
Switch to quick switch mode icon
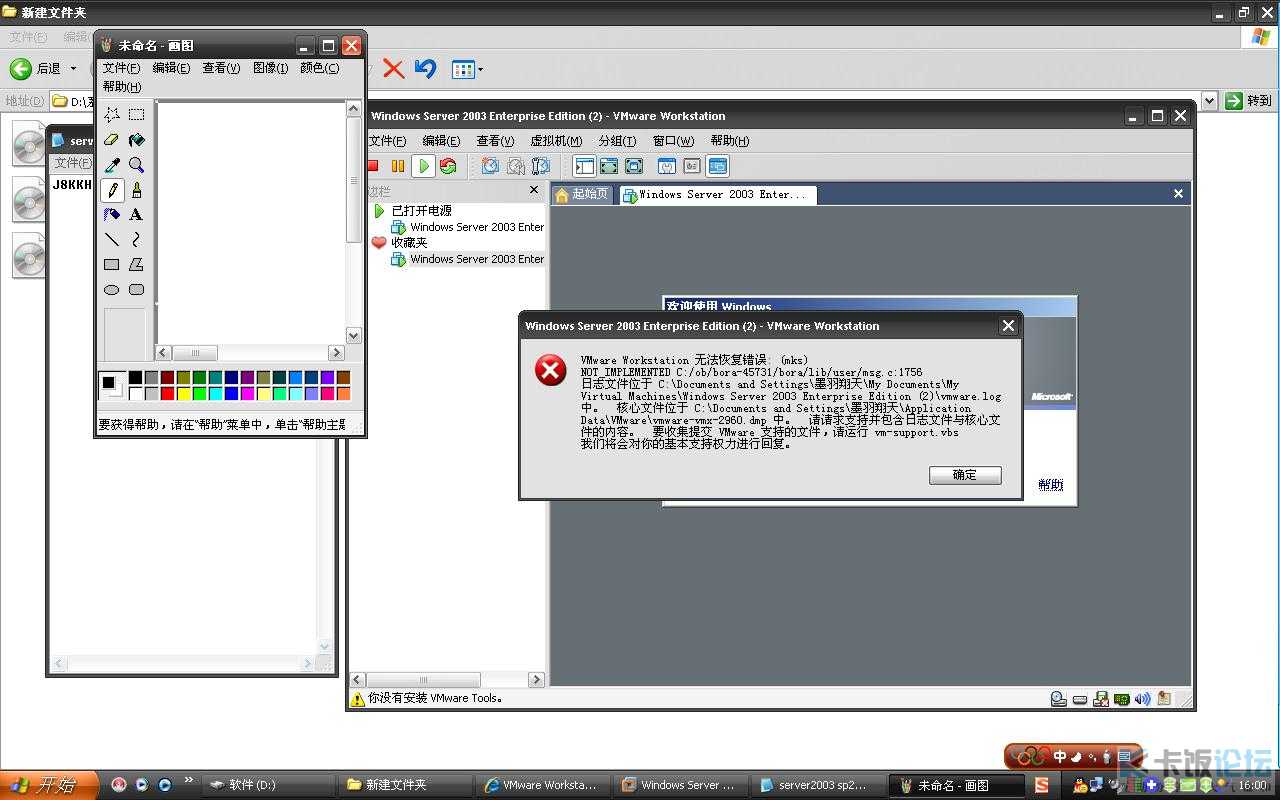click(x=634, y=166)
